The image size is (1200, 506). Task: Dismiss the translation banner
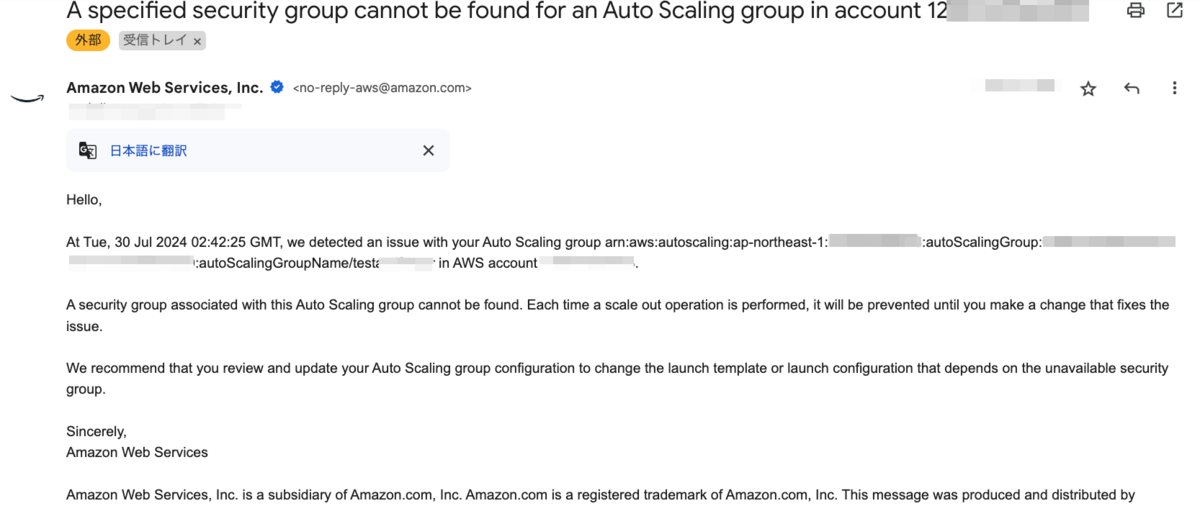(x=428, y=151)
